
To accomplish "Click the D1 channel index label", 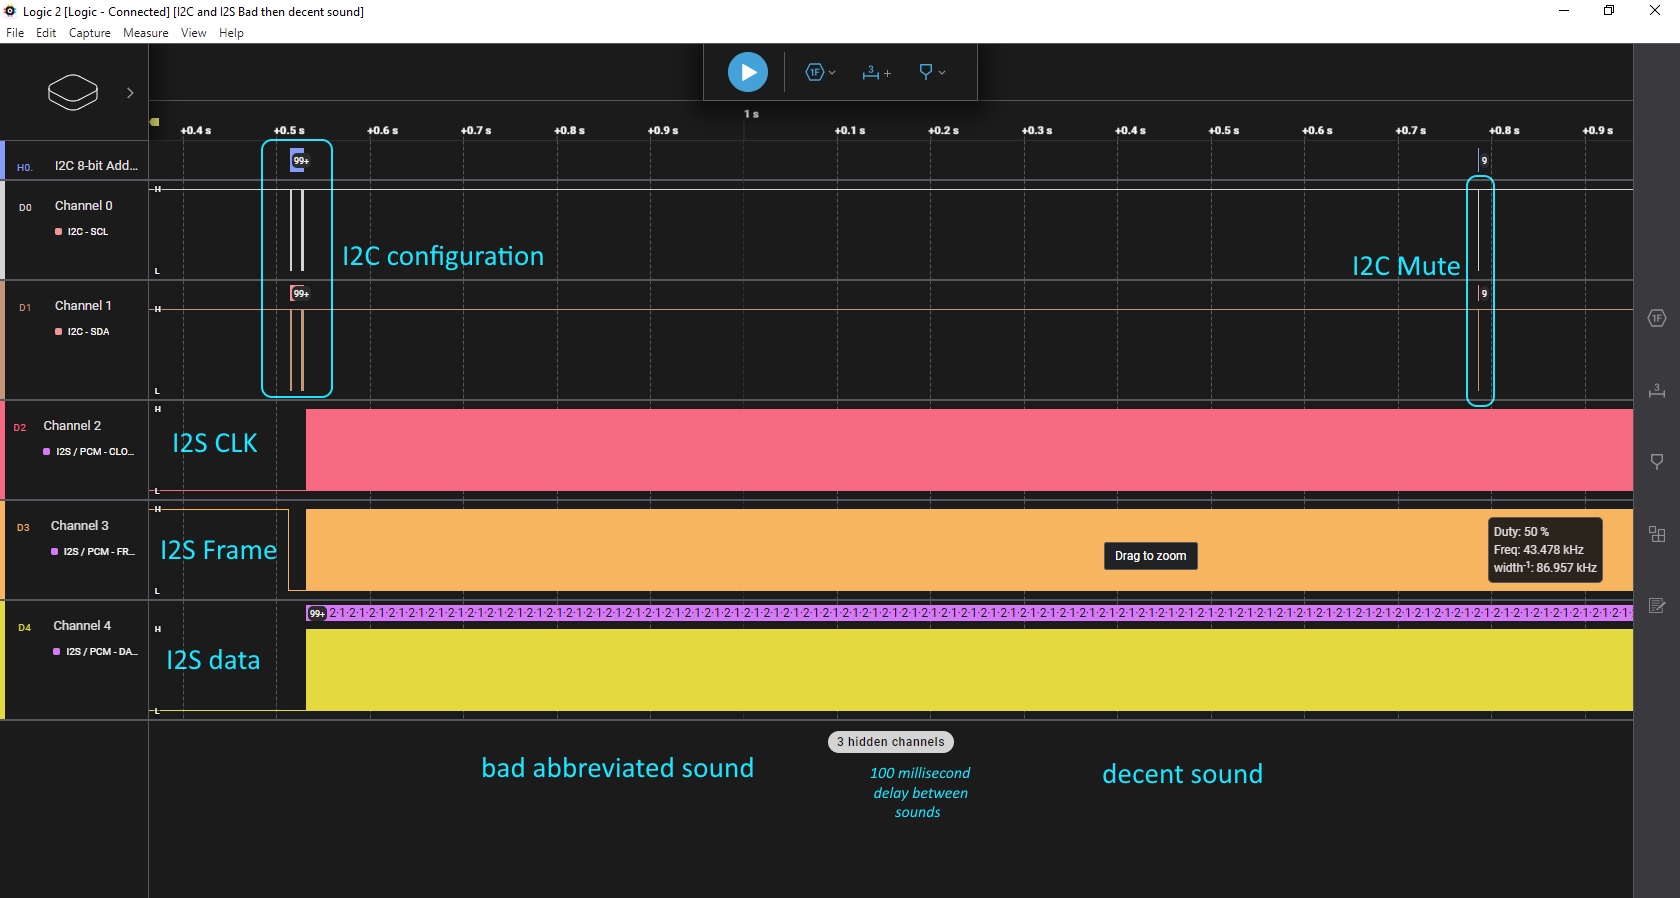I will tap(25, 307).
